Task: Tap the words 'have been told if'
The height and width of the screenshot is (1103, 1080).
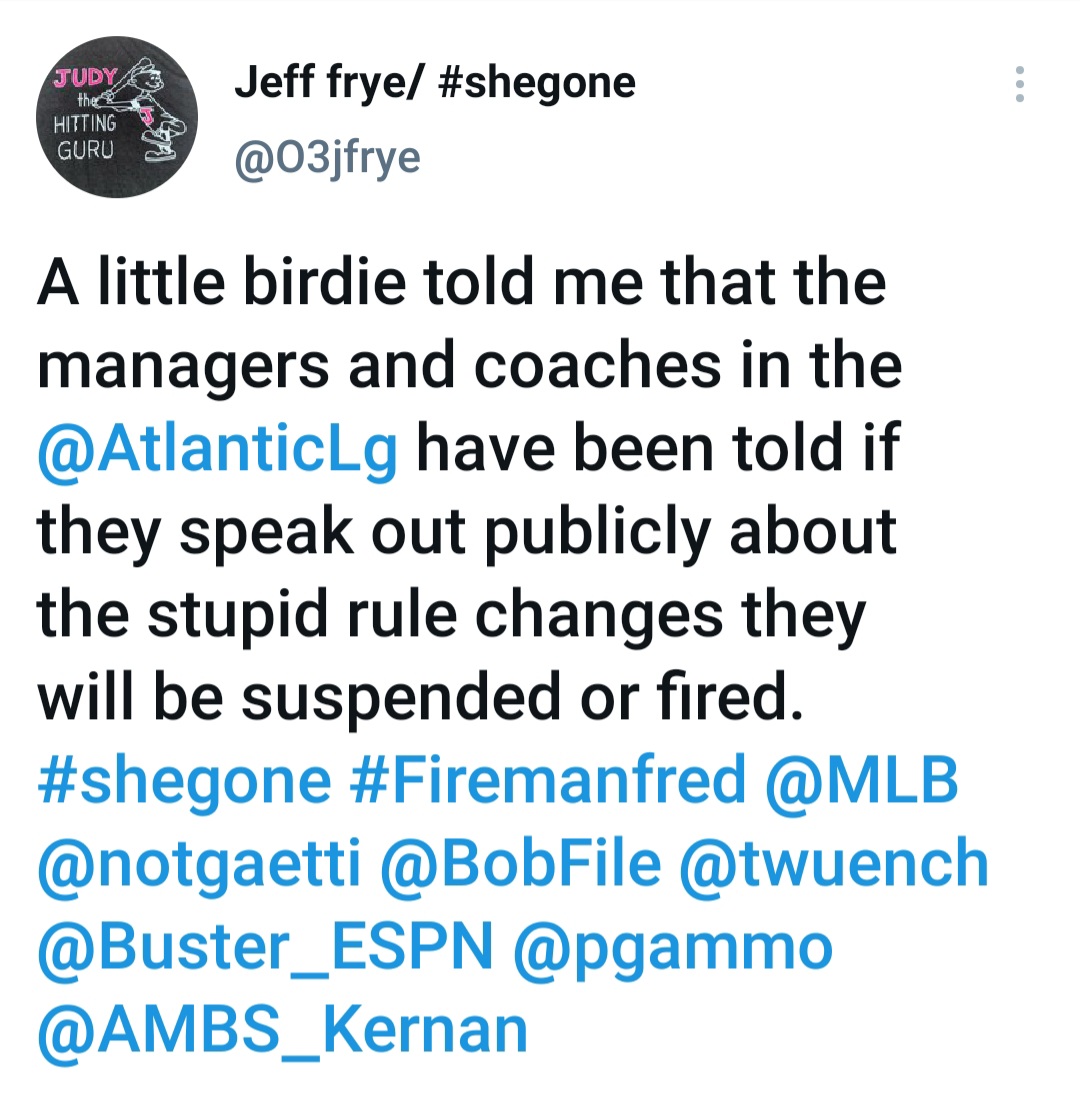Action: [x=657, y=450]
